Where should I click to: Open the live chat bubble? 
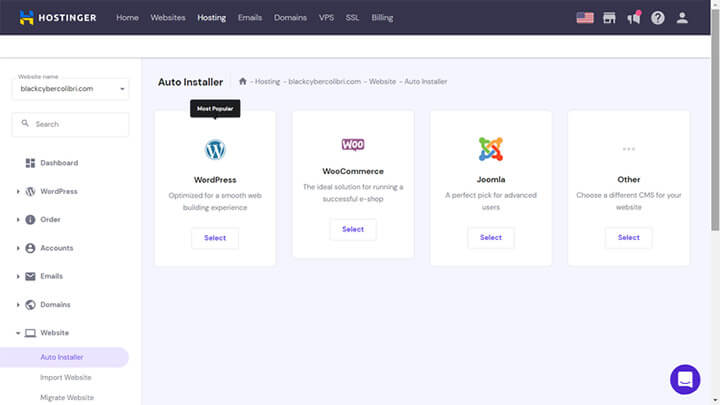click(685, 379)
